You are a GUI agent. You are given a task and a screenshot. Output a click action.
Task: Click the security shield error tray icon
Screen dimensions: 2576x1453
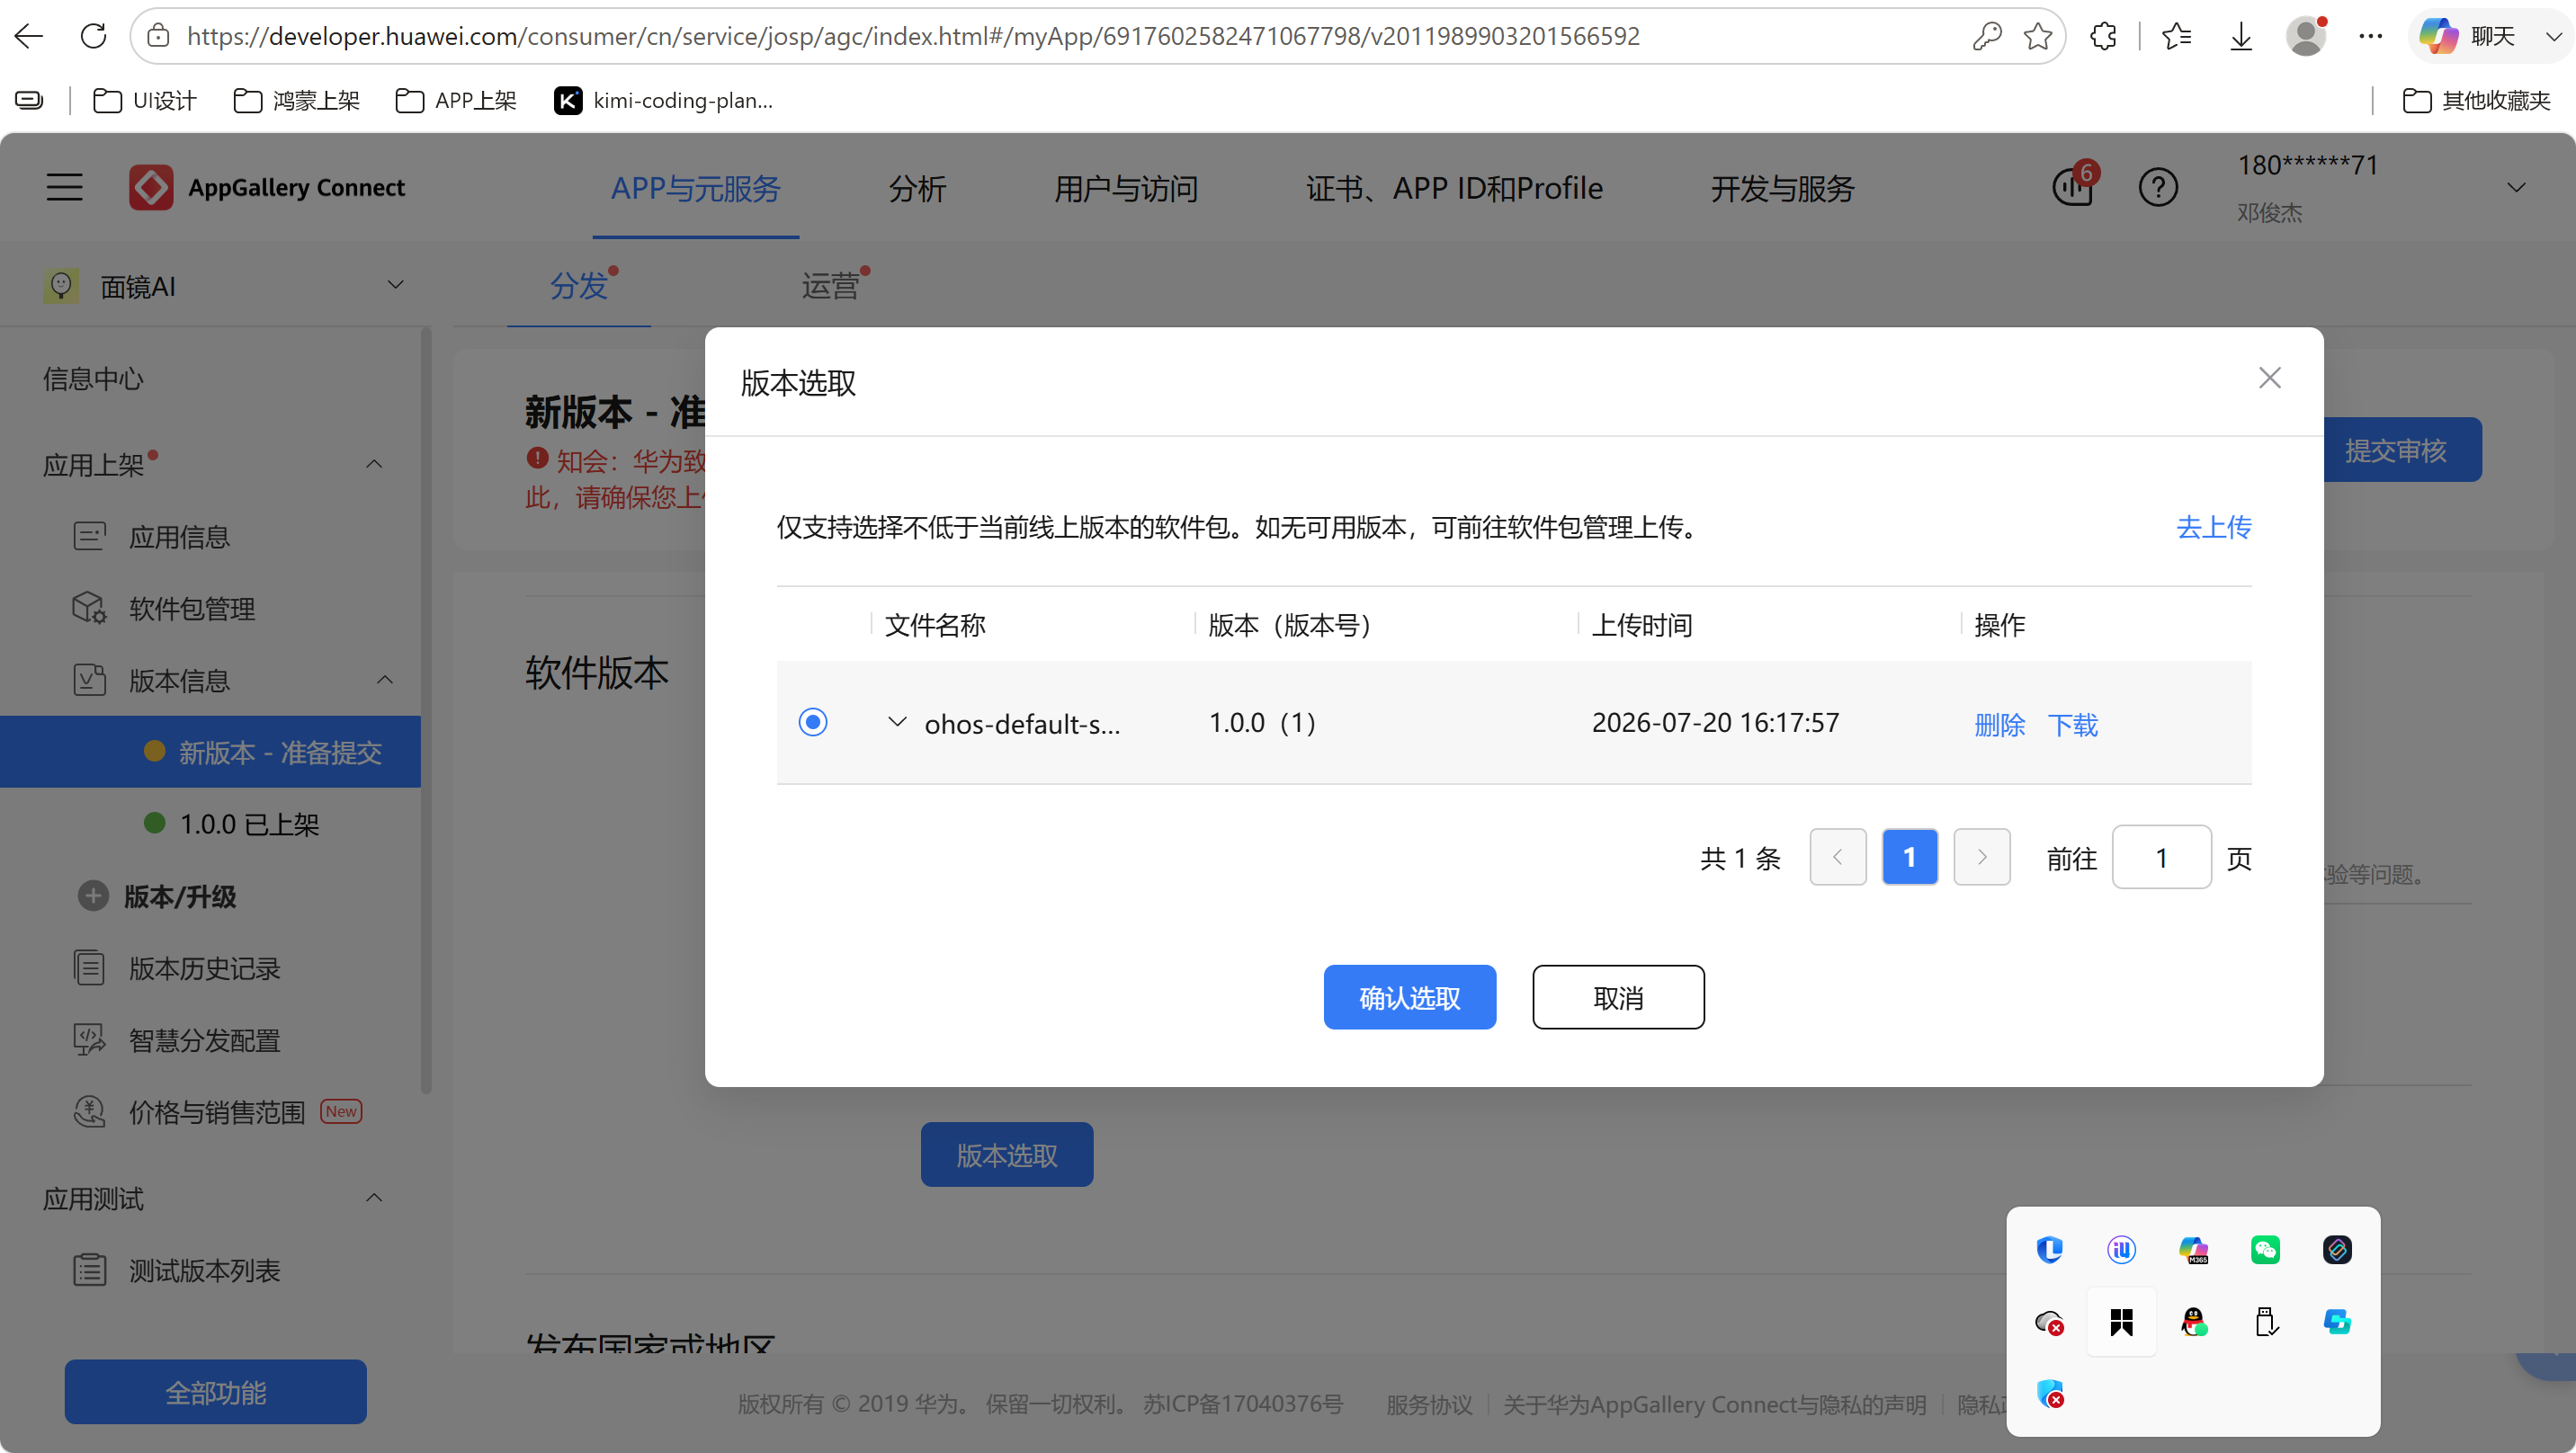pos(2050,1393)
